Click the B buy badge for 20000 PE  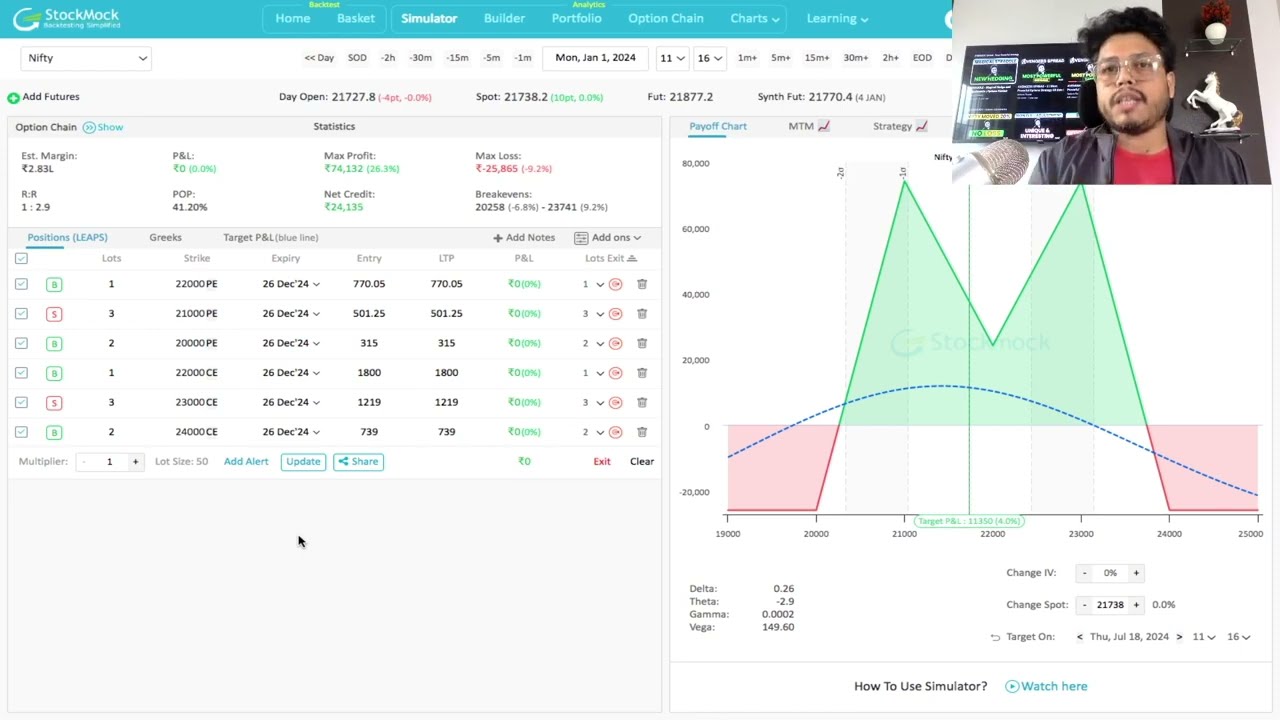54,343
